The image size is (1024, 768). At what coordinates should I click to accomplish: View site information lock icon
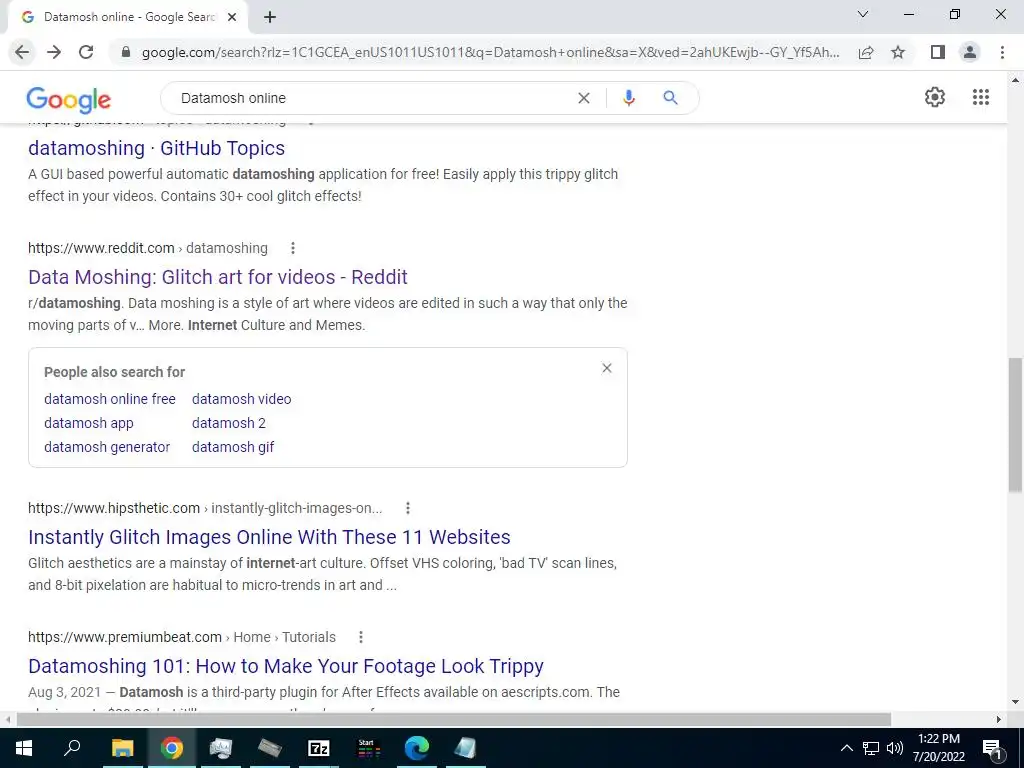pos(126,52)
